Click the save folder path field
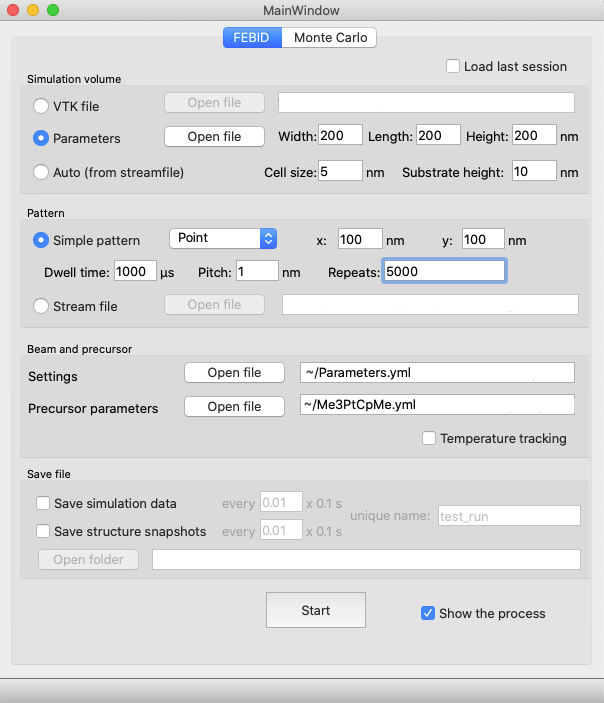 (366, 560)
